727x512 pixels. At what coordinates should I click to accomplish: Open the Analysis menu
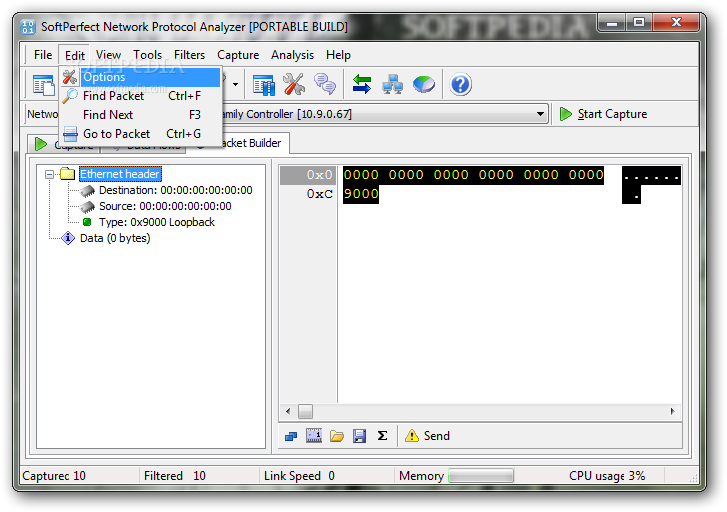292,55
